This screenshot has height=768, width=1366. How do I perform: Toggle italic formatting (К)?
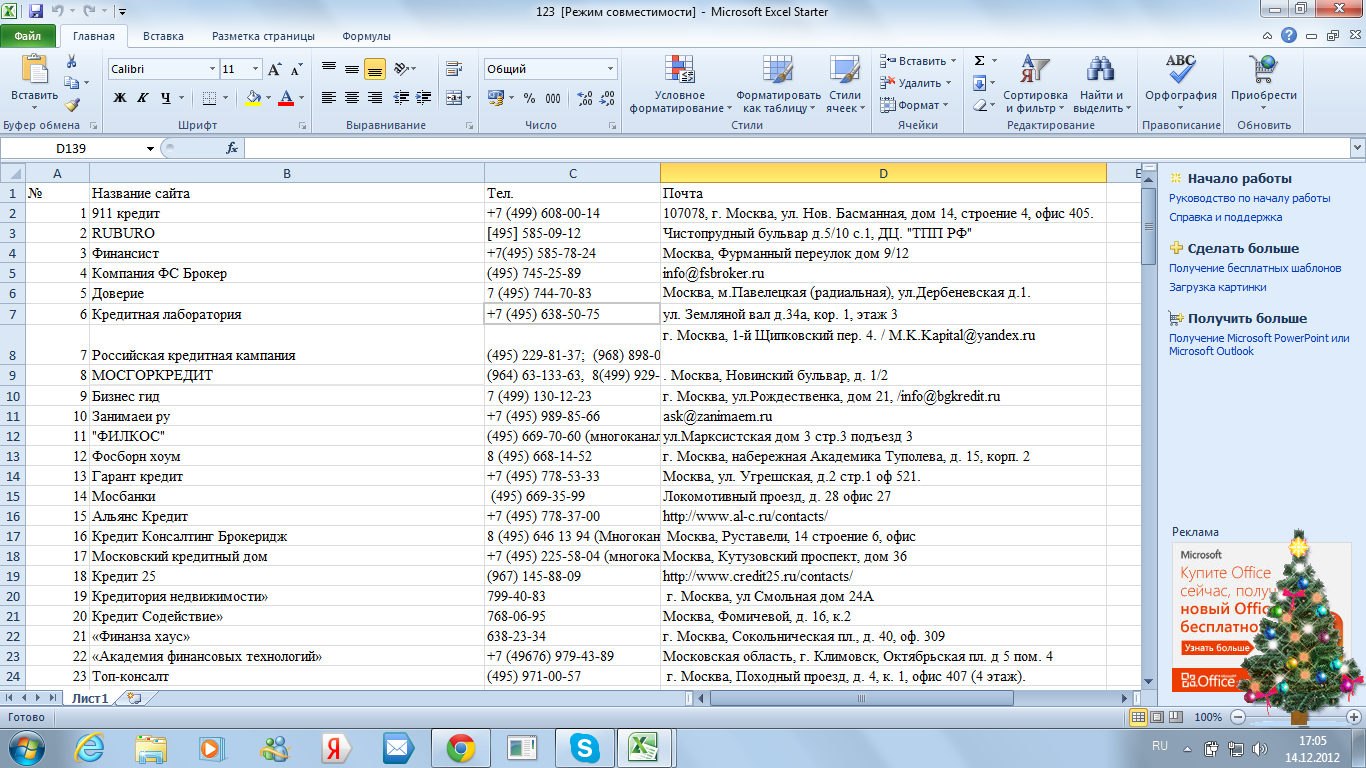coord(143,98)
